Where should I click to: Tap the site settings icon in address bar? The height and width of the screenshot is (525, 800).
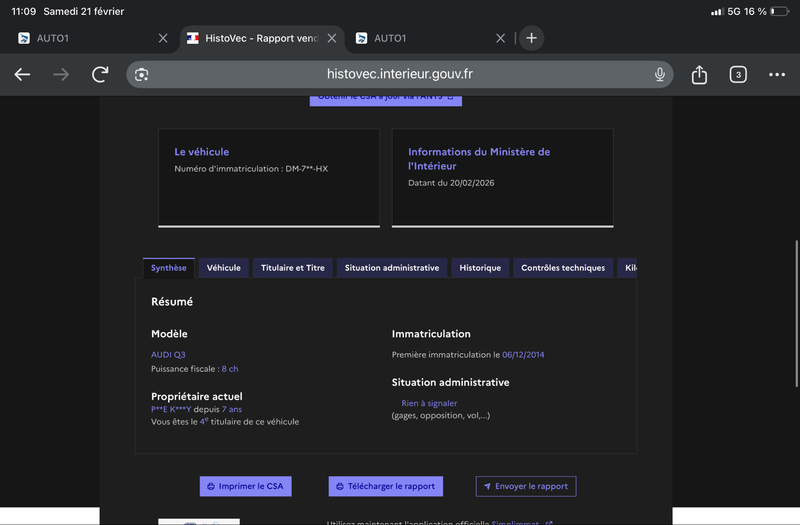142,75
